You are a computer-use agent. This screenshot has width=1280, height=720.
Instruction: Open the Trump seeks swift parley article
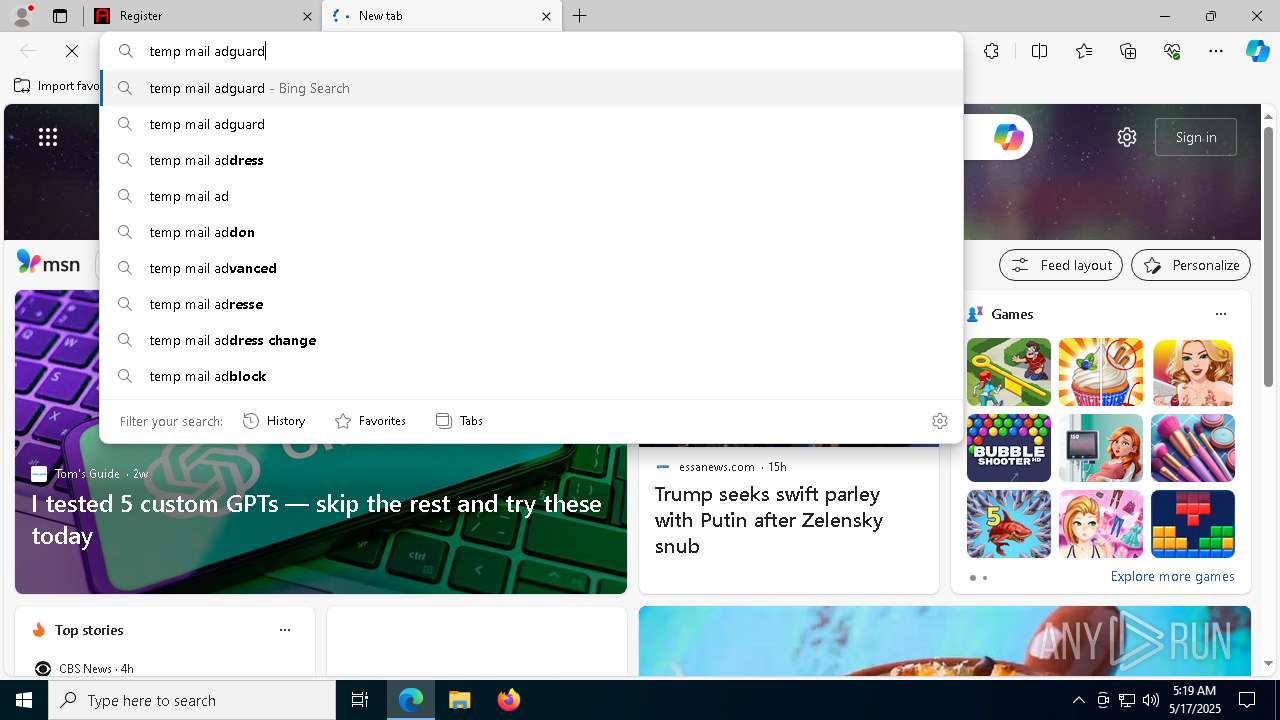768,520
